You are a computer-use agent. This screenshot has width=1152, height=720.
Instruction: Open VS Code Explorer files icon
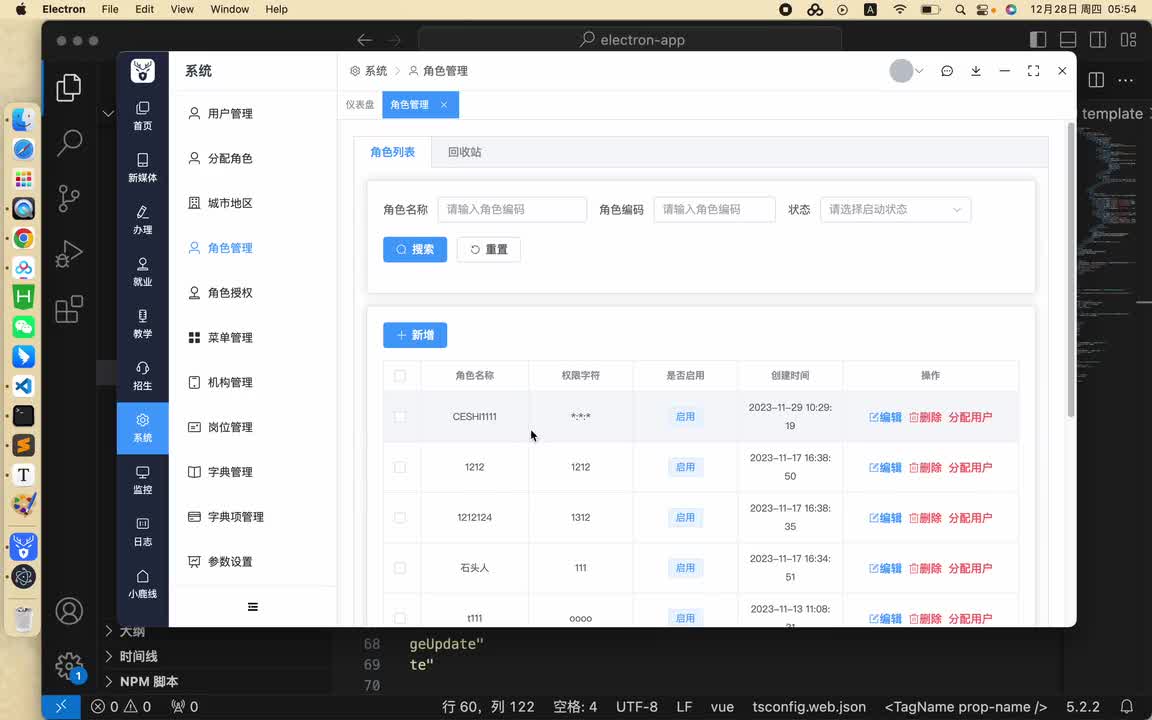(69, 87)
